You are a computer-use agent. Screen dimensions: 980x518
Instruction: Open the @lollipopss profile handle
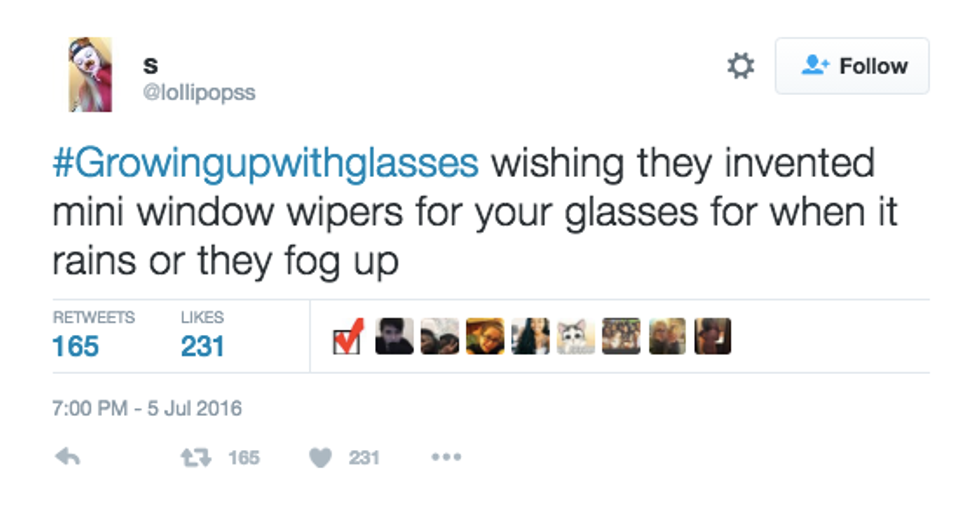[198, 93]
